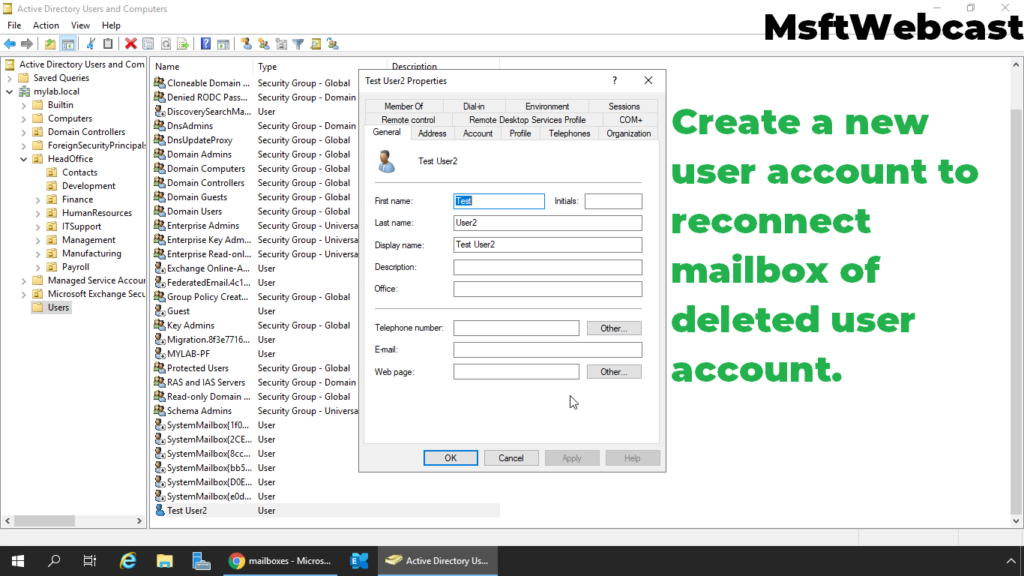
Task: Select the Users container in tree
Action: tap(58, 308)
